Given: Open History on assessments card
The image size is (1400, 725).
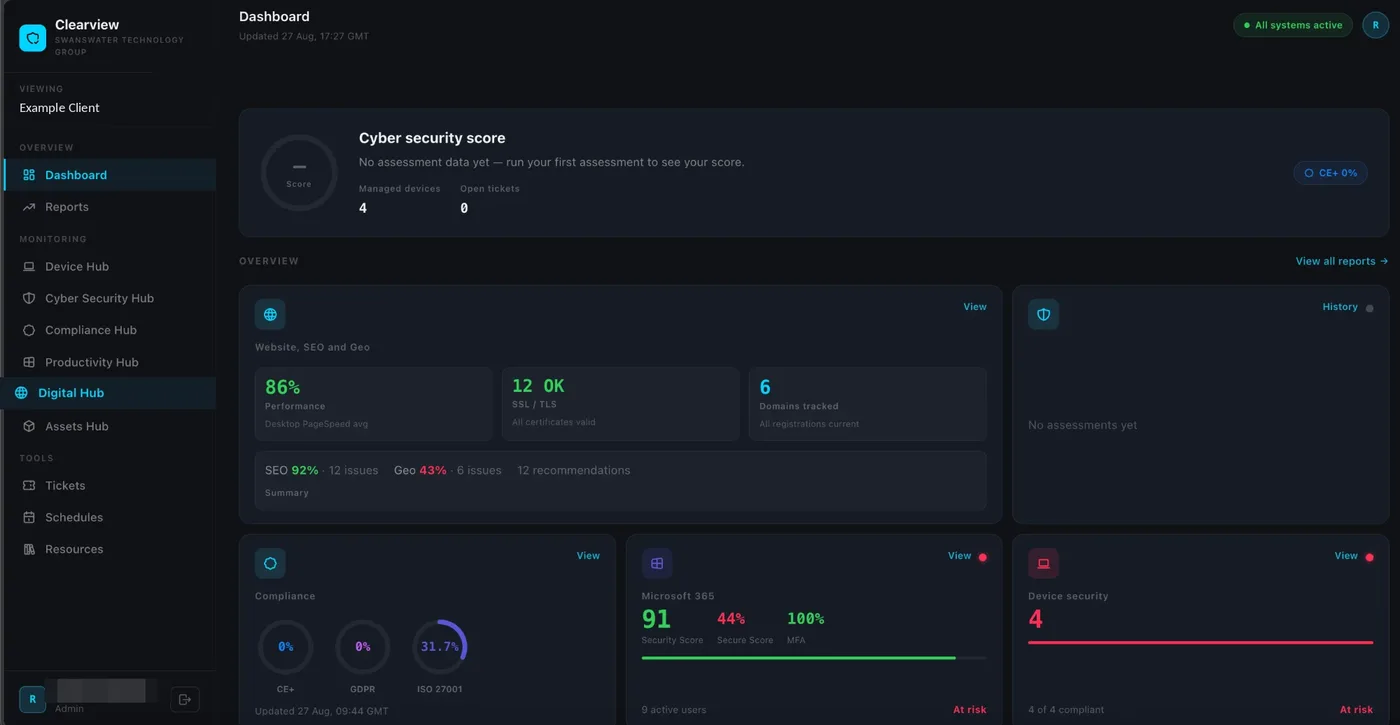Looking at the screenshot, I should pyautogui.click(x=1340, y=307).
